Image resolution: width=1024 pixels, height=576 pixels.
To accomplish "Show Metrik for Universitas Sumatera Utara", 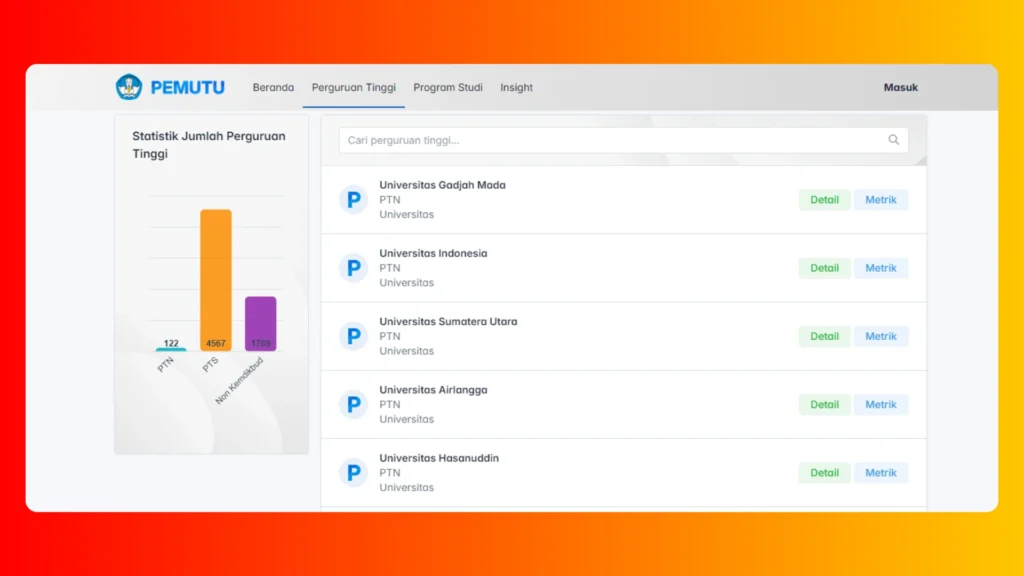I will [x=881, y=336].
